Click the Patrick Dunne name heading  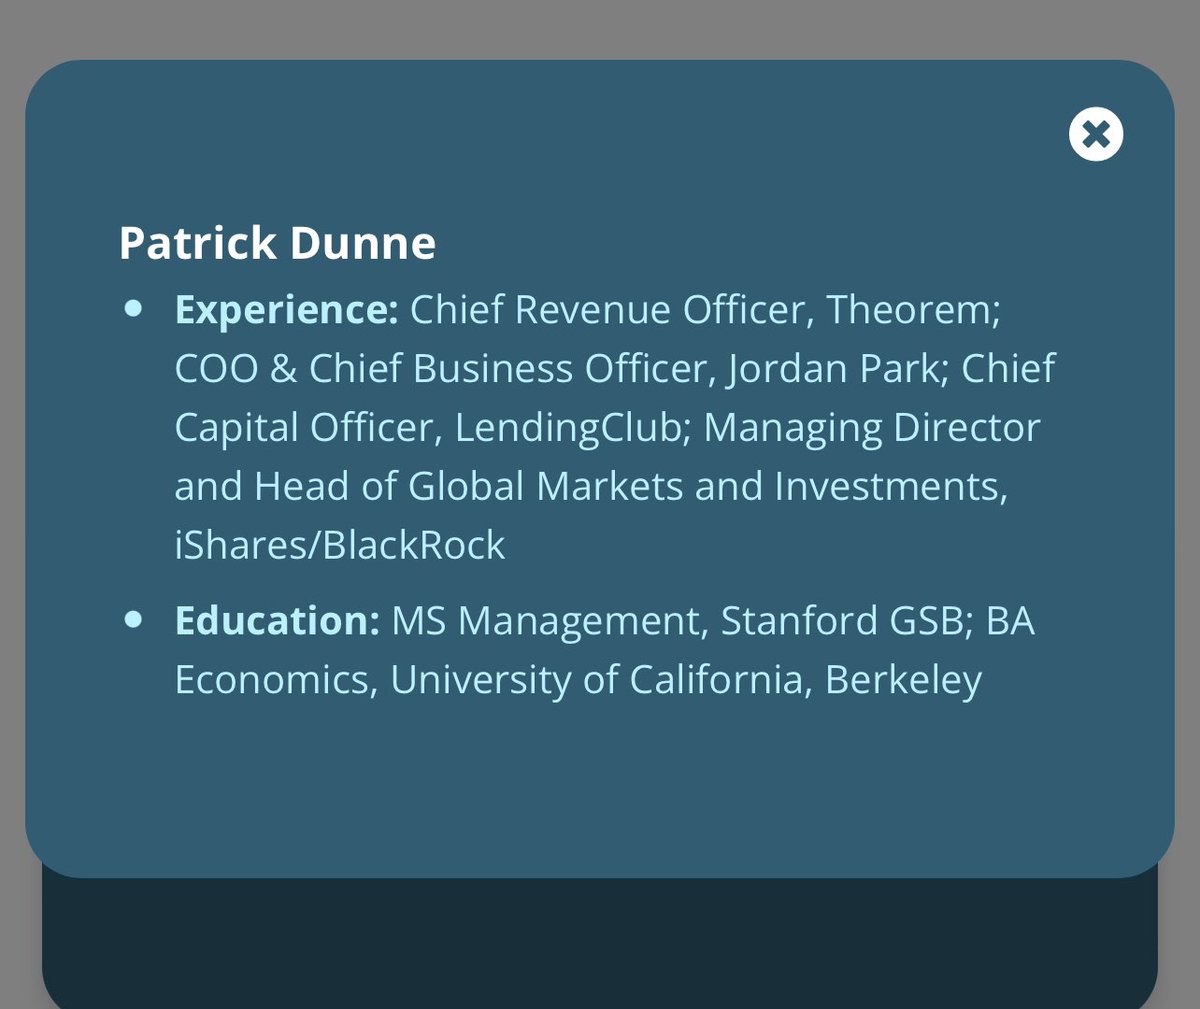277,243
